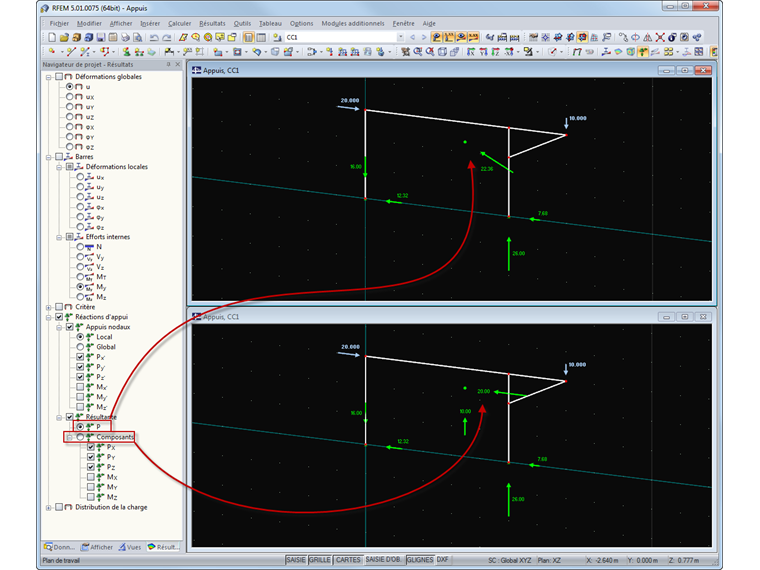
Task: Click the Save diskette toolbar icon
Action: click(x=100, y=37)
